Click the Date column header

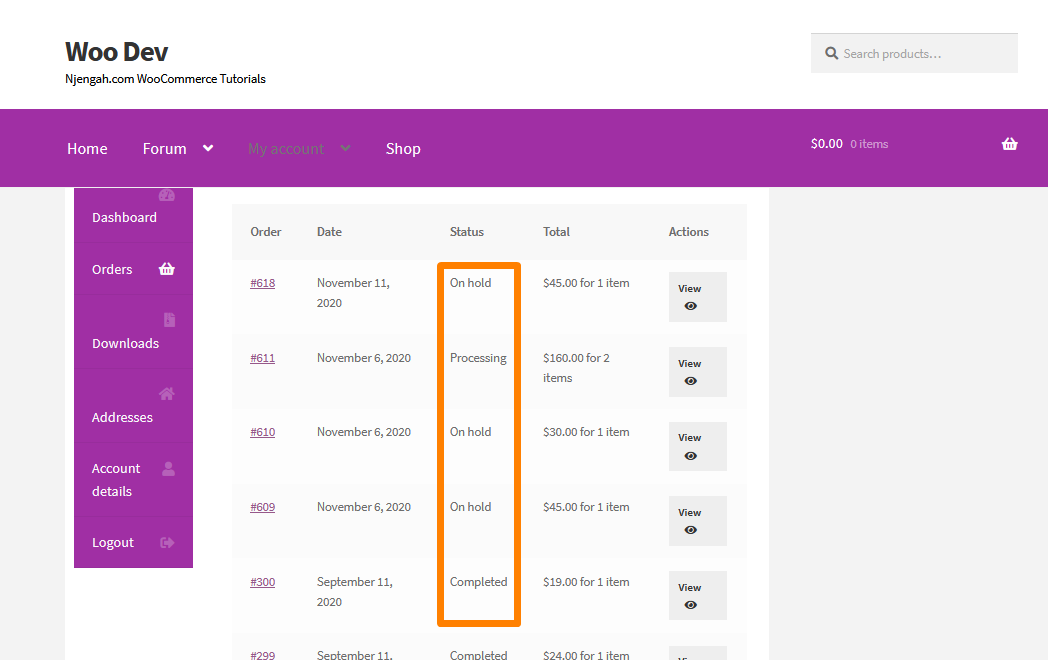tap(329, 231)
